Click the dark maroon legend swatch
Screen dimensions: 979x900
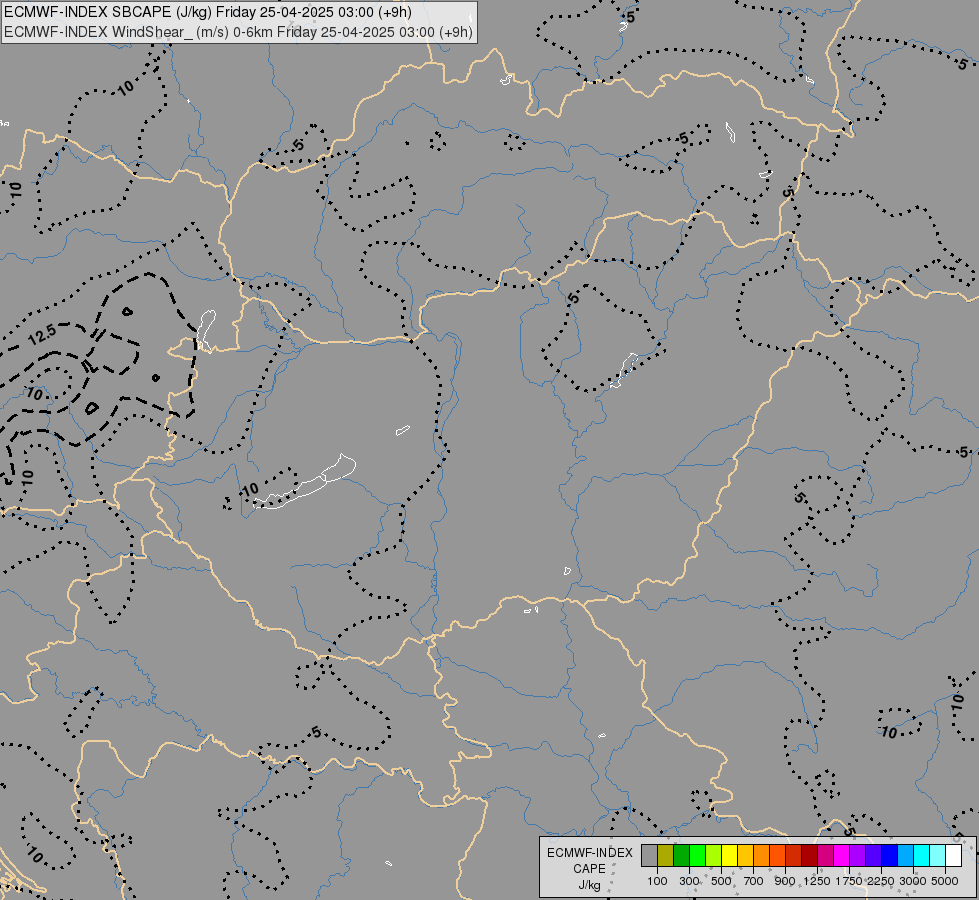click(x=809, y=856)
